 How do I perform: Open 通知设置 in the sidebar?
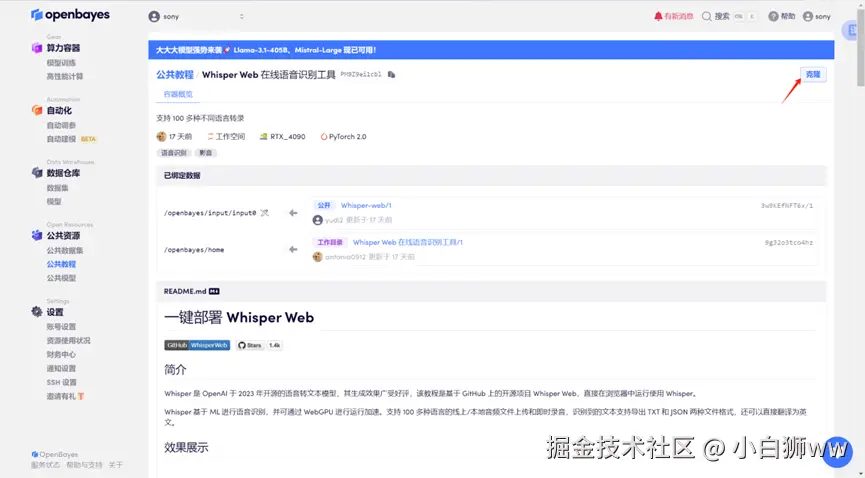tap(61, 368)
